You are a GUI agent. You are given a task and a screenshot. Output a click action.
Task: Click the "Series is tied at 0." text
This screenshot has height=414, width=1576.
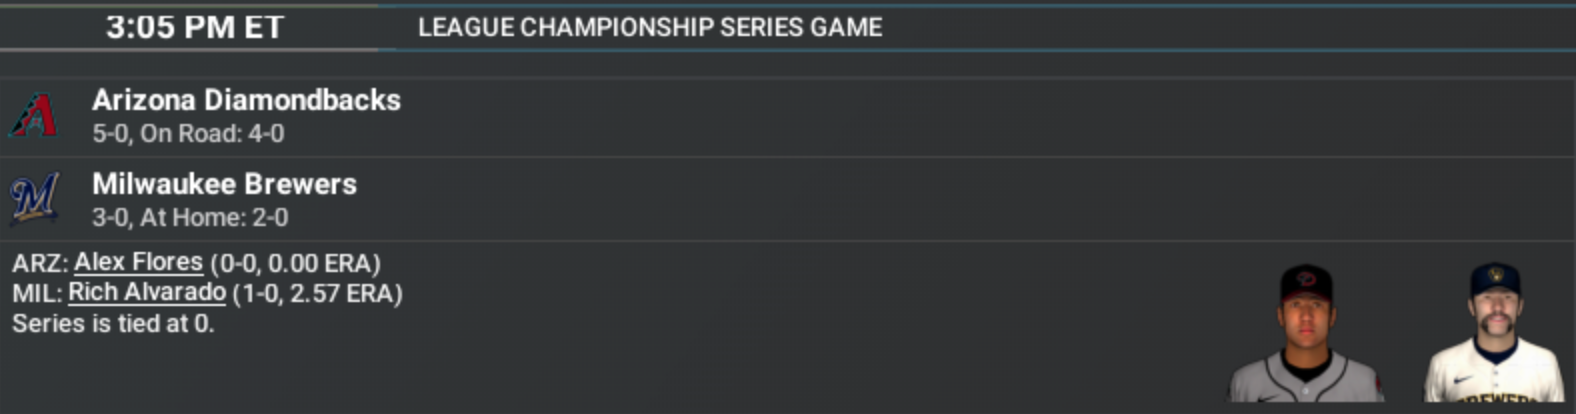point(113,323)
